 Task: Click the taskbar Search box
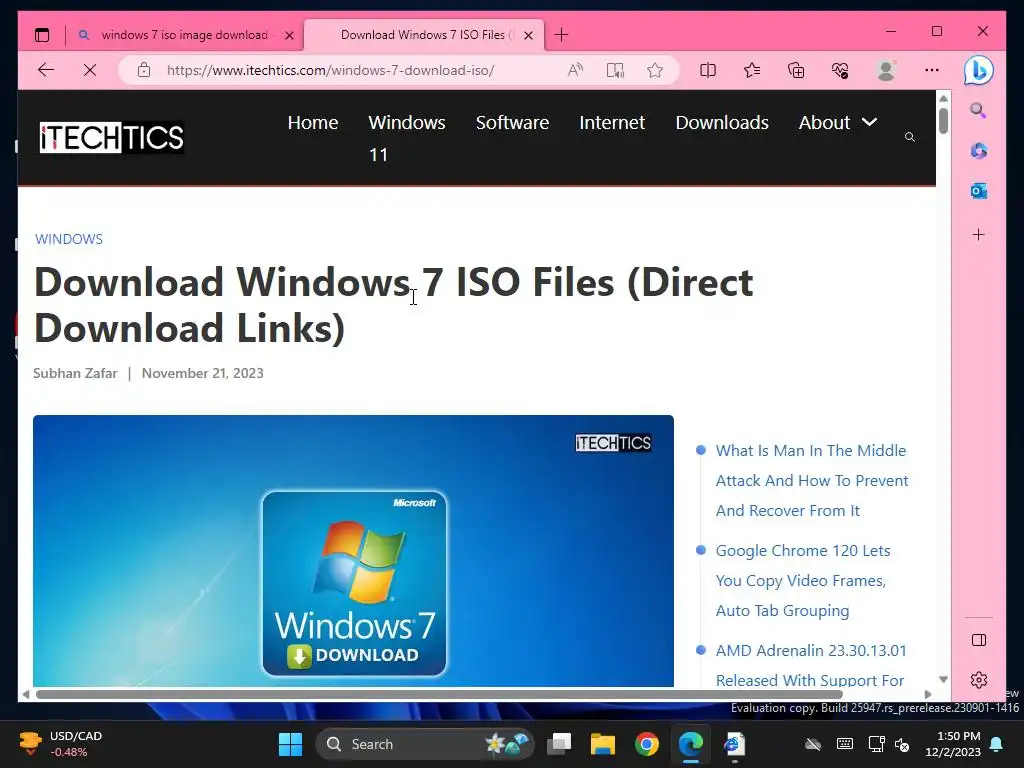(424, 744)
